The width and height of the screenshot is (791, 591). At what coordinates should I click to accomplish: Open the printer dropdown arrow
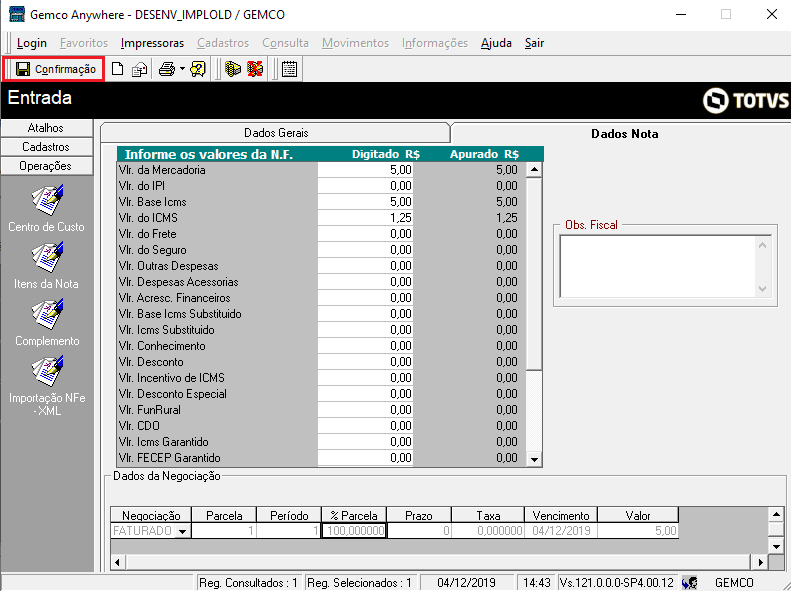182,69
